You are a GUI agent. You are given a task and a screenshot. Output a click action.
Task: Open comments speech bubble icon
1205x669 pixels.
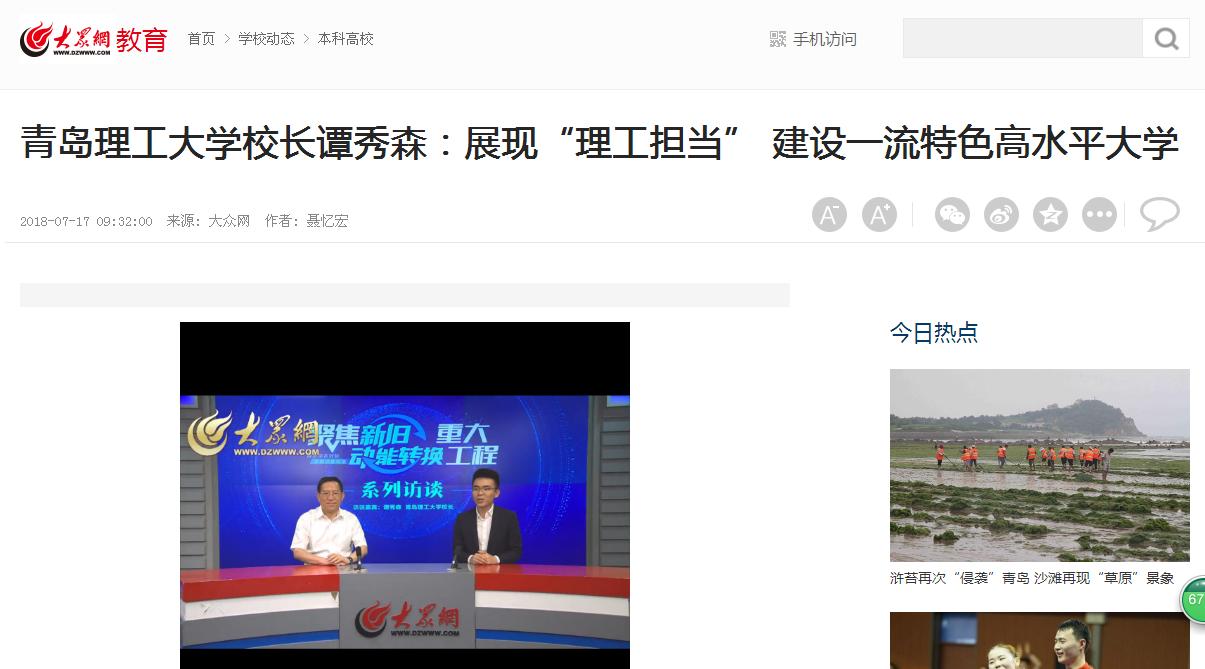click(x=1160, y=214)
